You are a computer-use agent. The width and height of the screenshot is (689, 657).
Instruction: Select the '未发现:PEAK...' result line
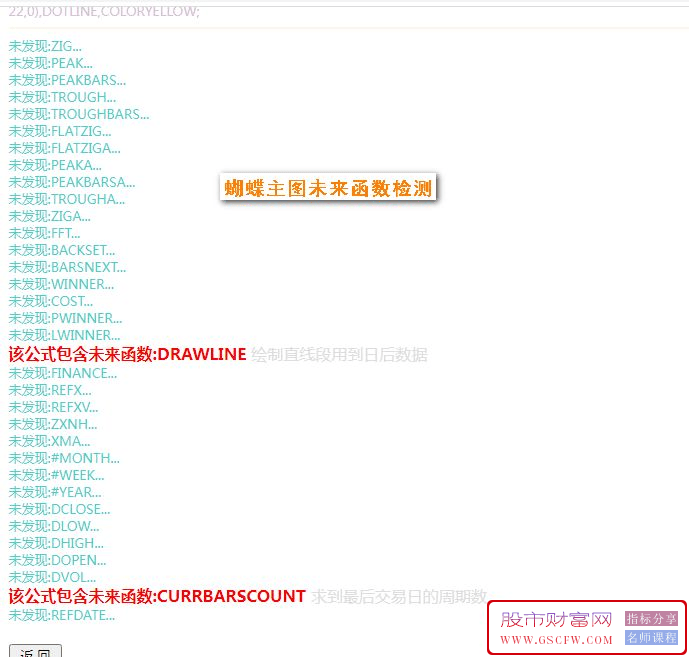[51, 63]
